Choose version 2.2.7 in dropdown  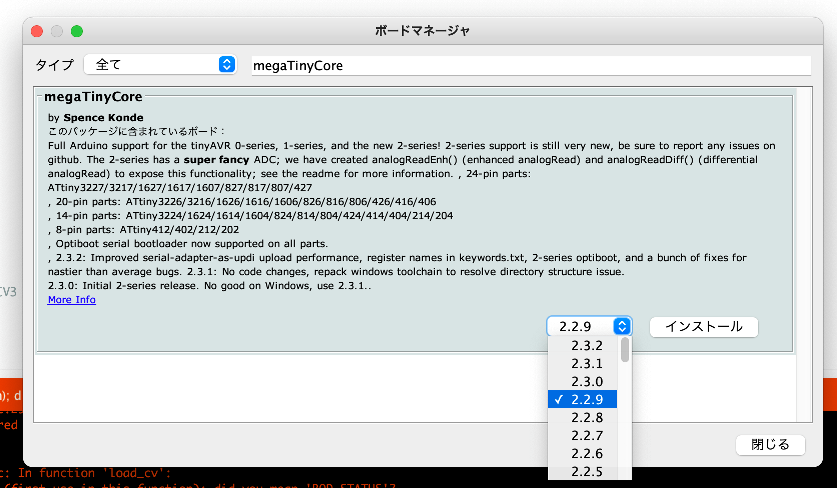586,436
